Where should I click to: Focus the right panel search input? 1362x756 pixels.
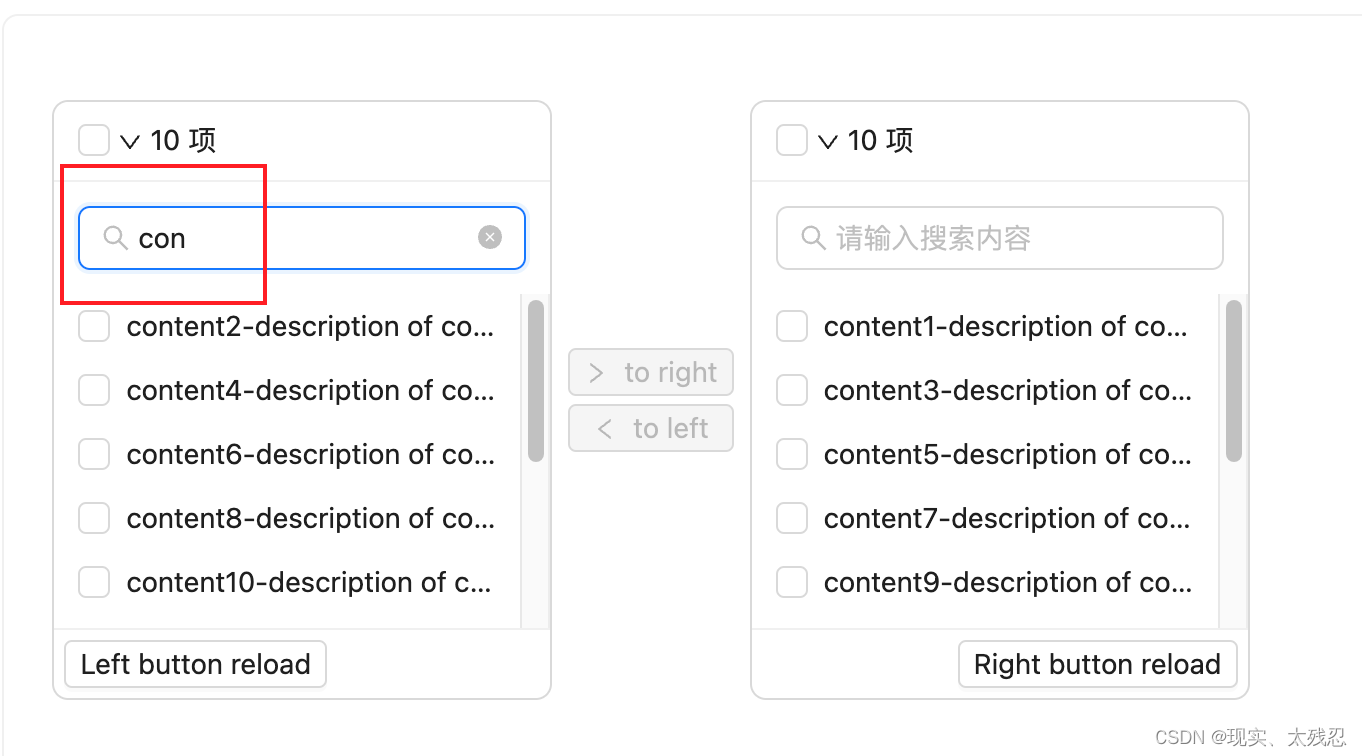coord(1000,238)
